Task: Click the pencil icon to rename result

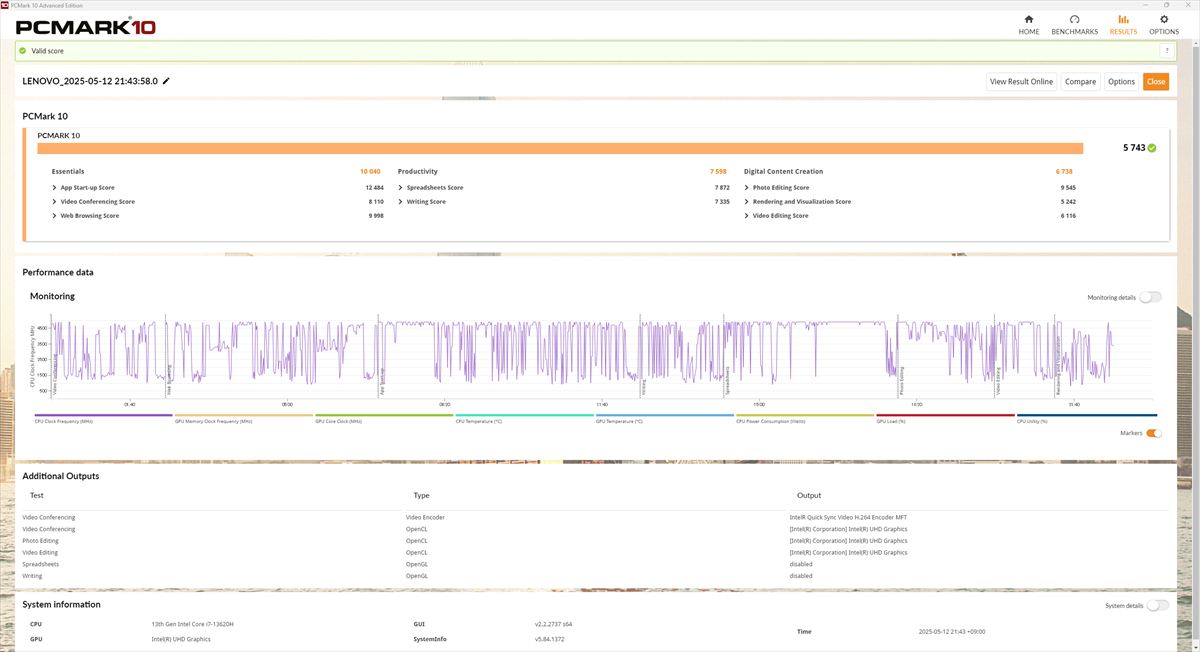Action: pos(166,81)
